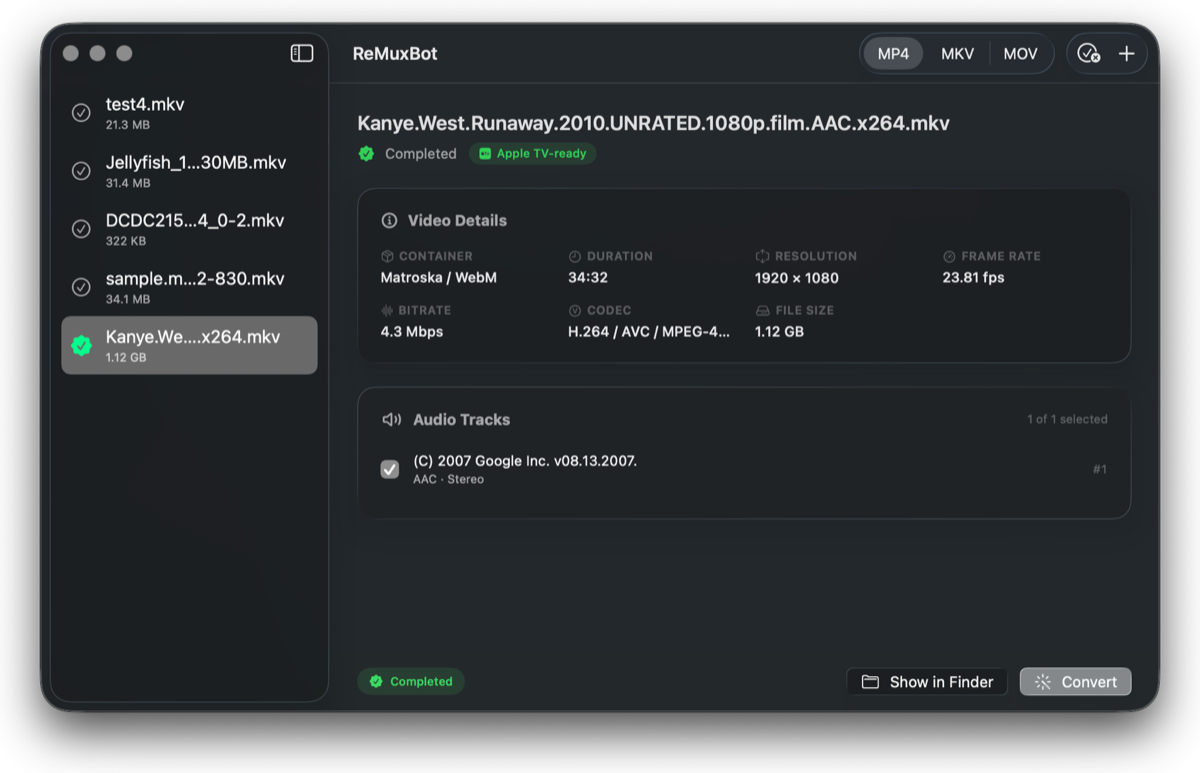Viewport: 1200px width, 773px height.
Task: Click the 1920 × 1080 resolution value
Action: (797, 278)
